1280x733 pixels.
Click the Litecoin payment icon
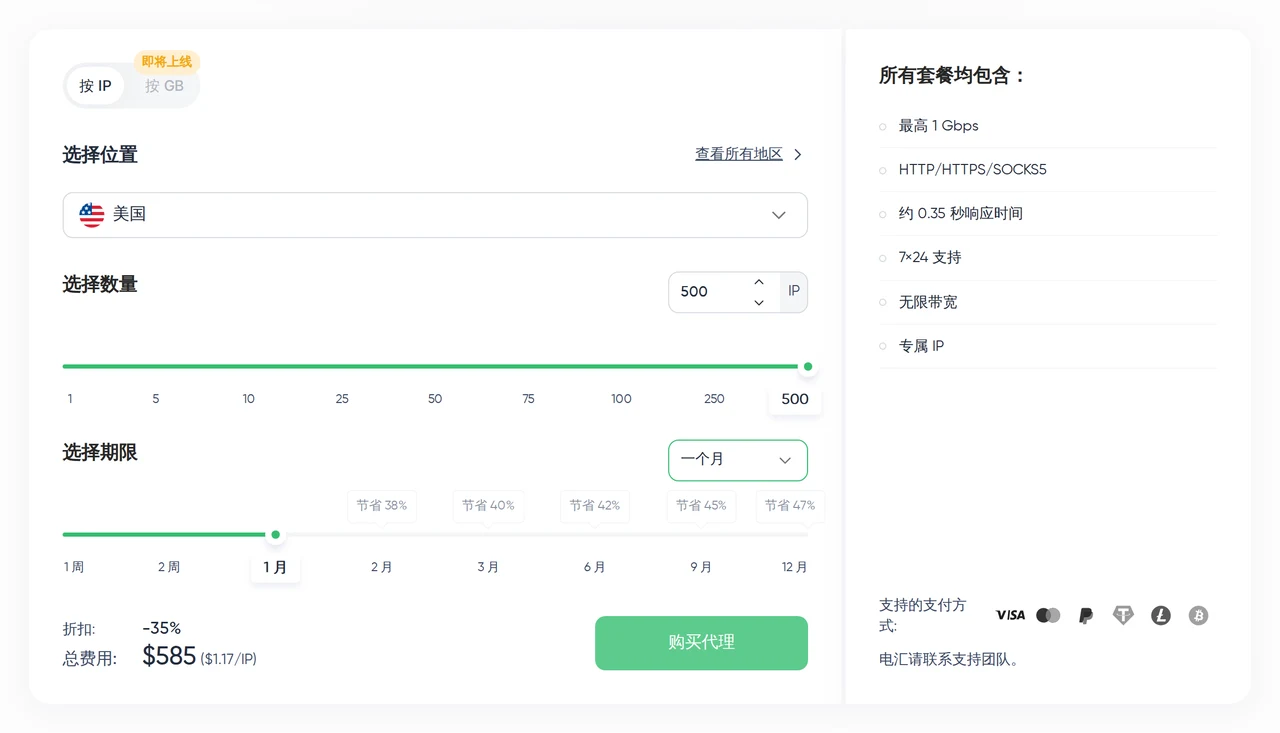tap(1161, 616)
